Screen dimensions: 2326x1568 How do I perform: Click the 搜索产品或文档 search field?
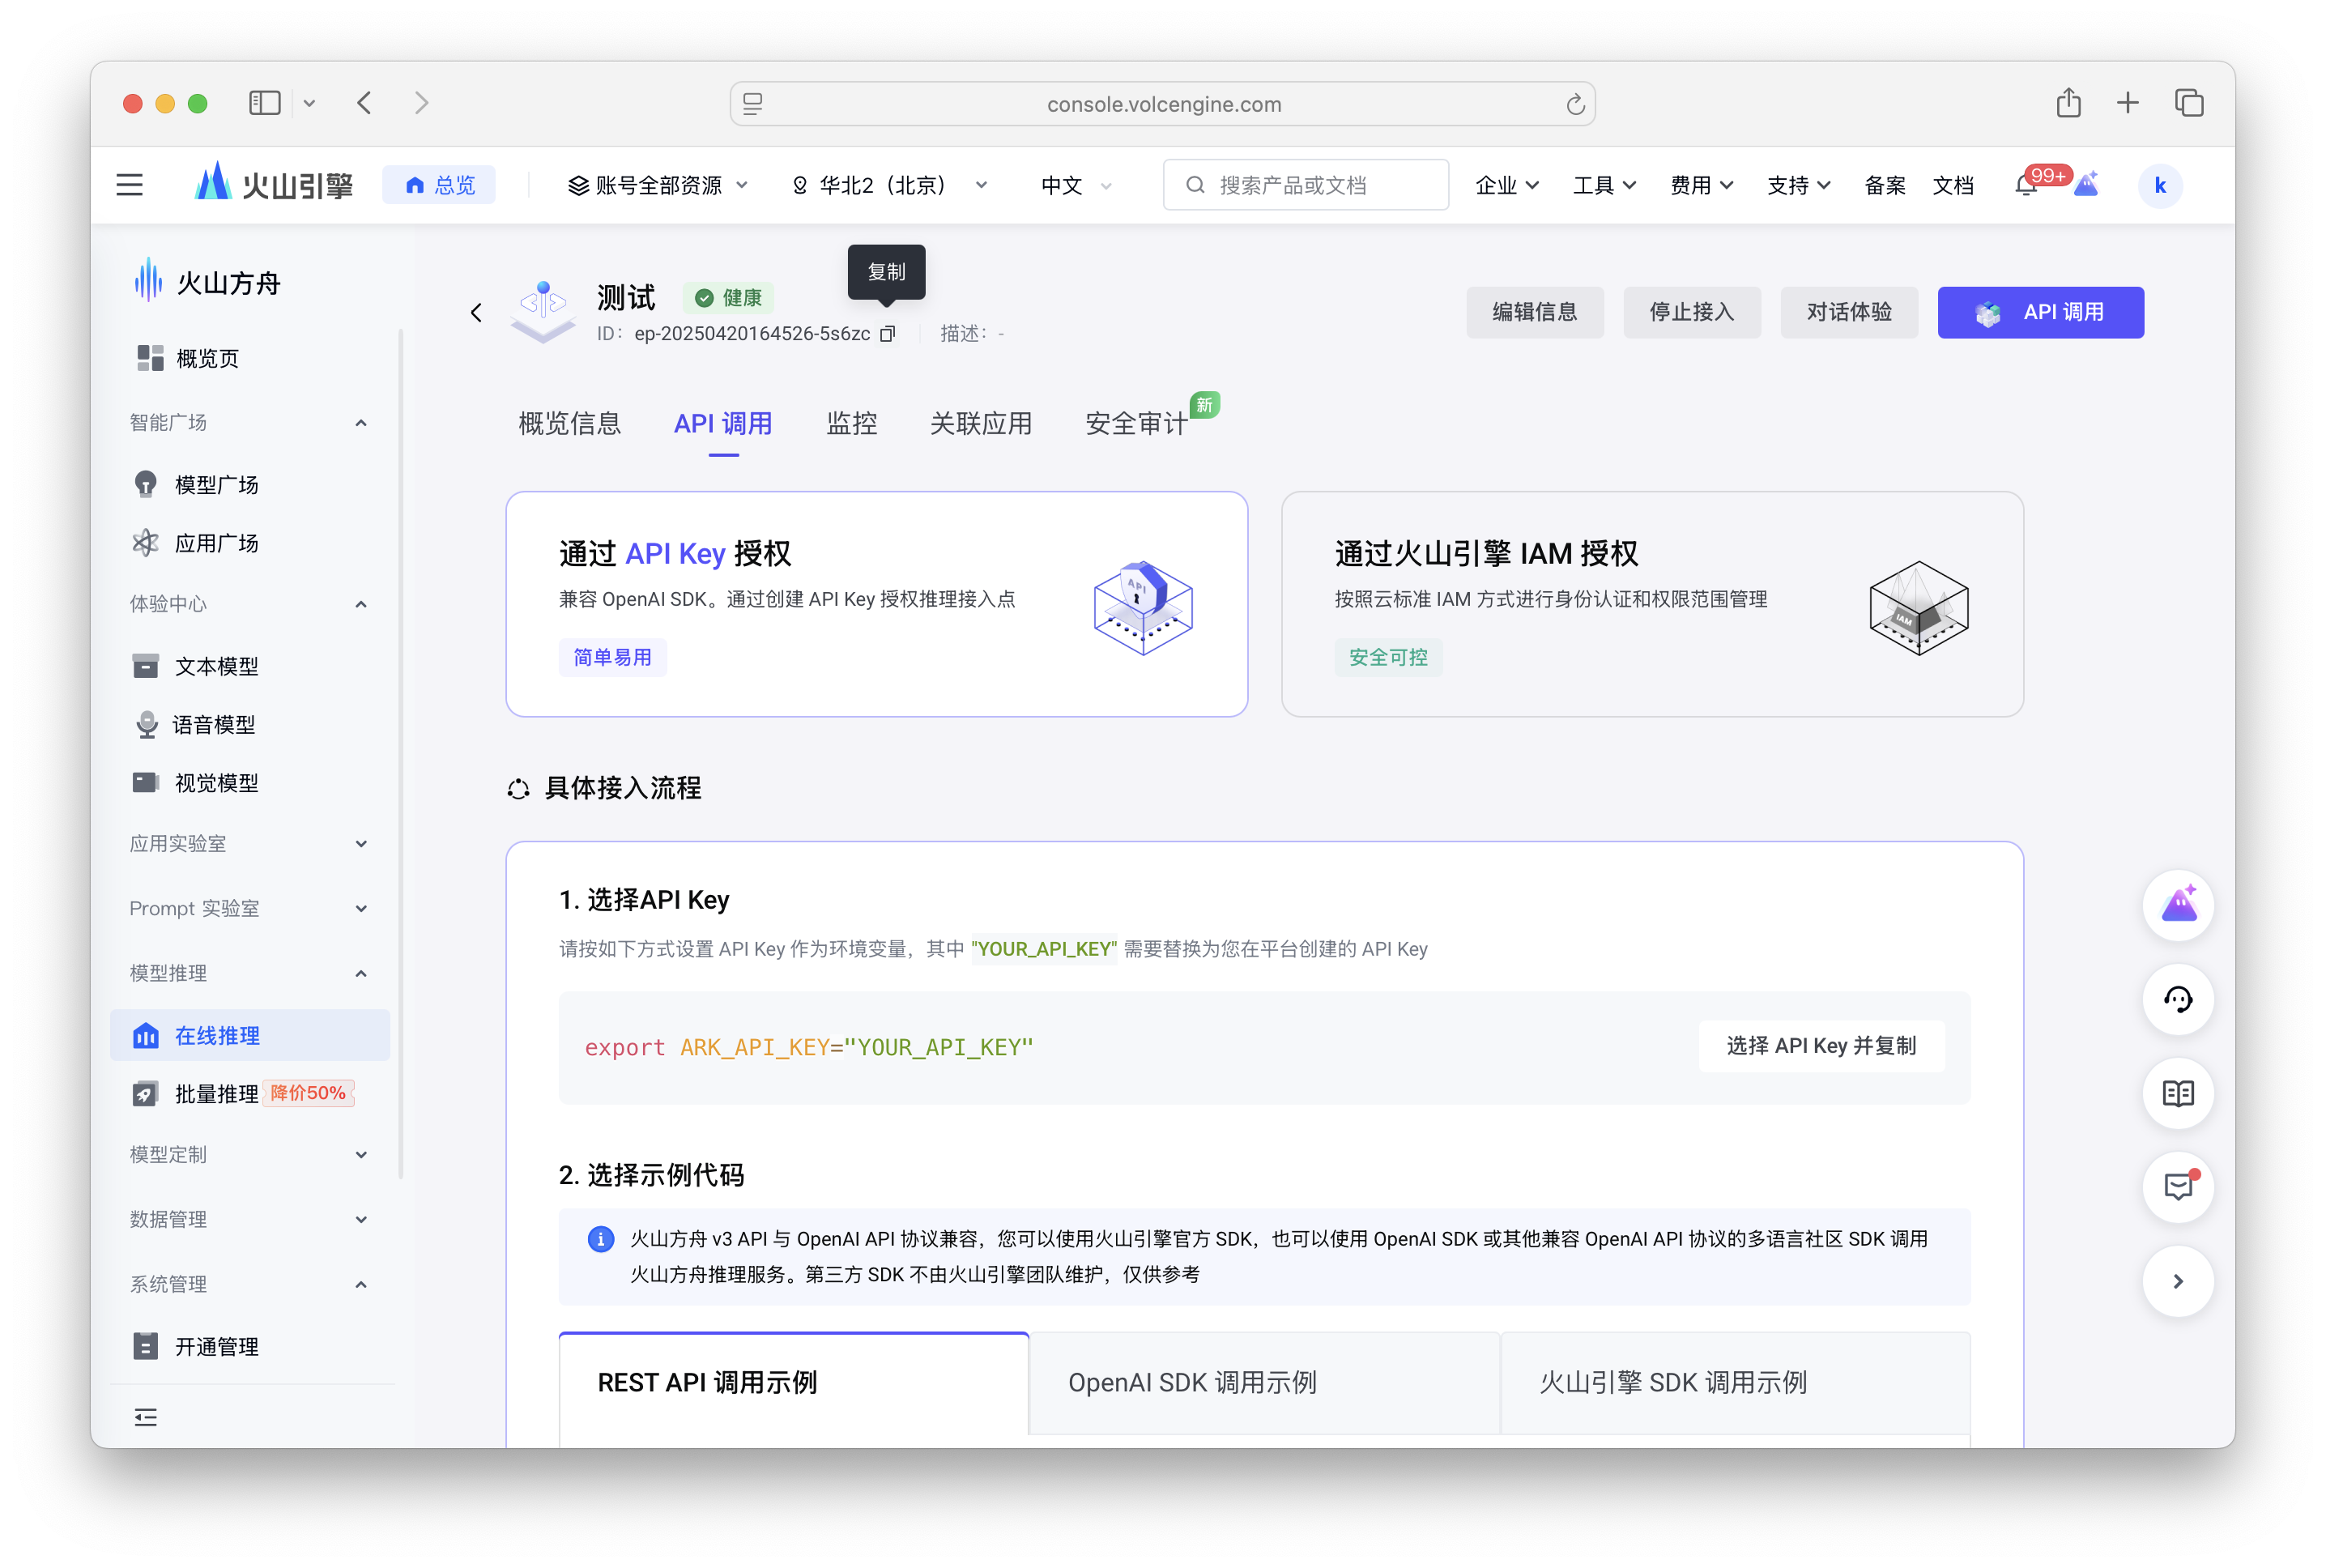coord(1304,184)
